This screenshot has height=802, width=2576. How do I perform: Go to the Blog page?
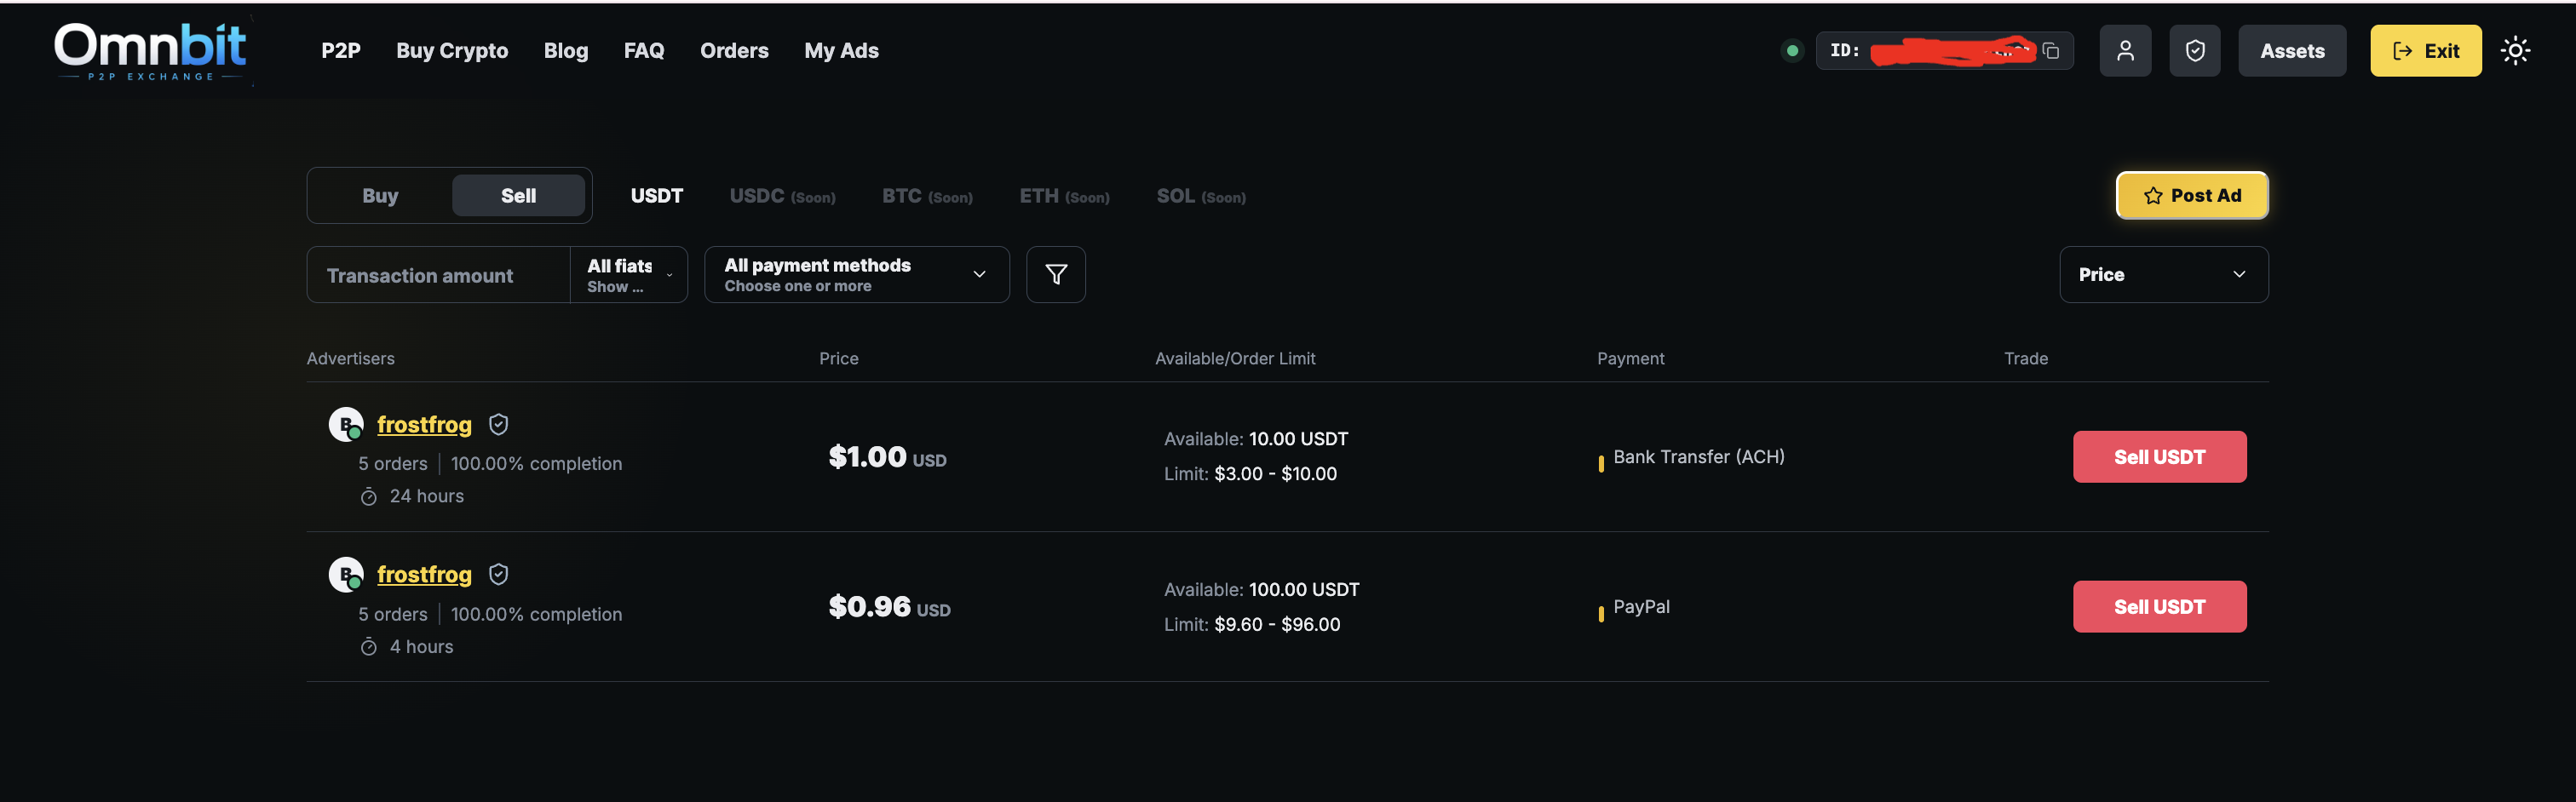566,51
